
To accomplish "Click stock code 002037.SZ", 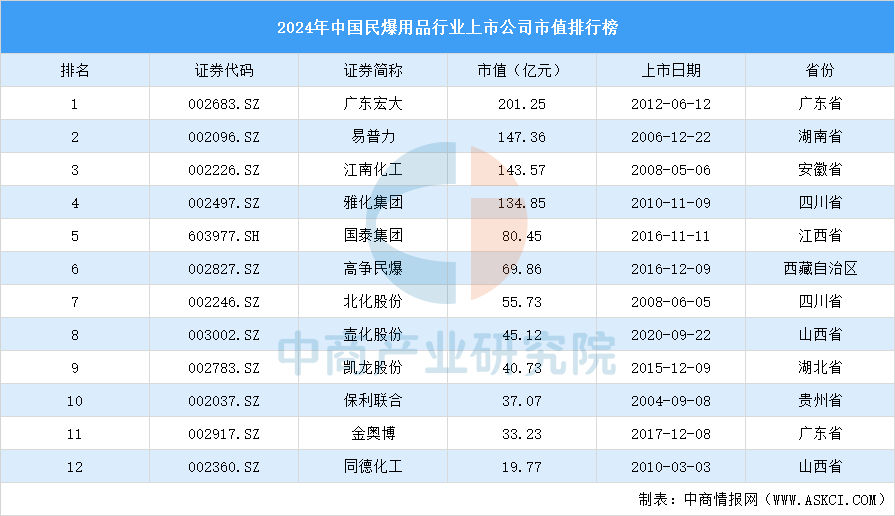I will 224,402.
